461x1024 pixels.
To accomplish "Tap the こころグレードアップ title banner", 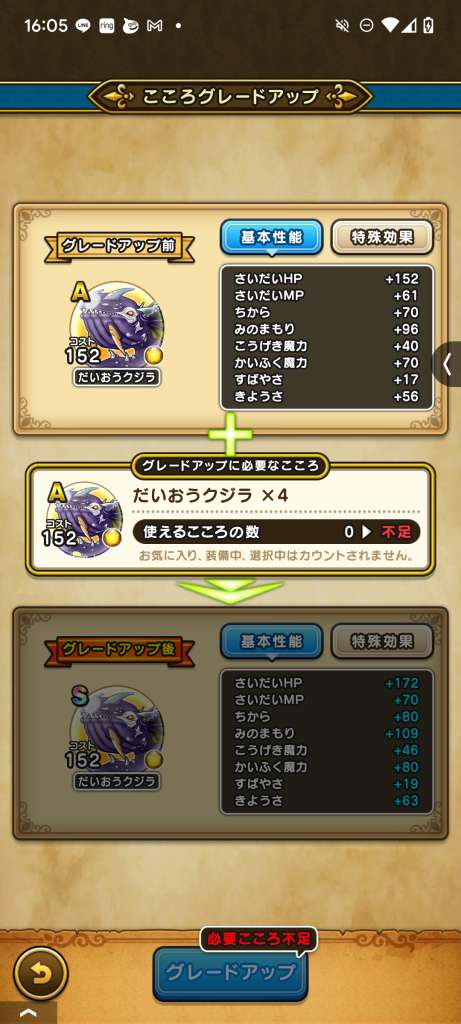I will 230,97.
